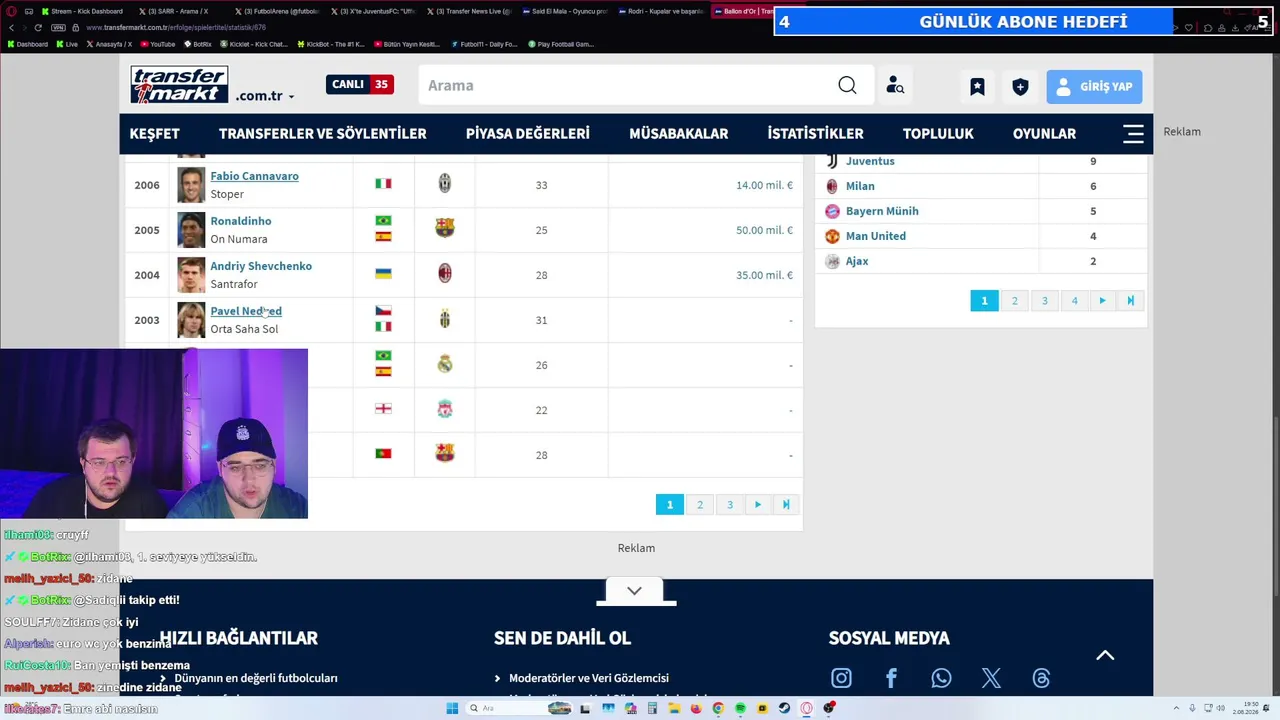Jump to last page of club ranking list
The height and width of the screenshot is (720, 1280).
[1130, 301]
